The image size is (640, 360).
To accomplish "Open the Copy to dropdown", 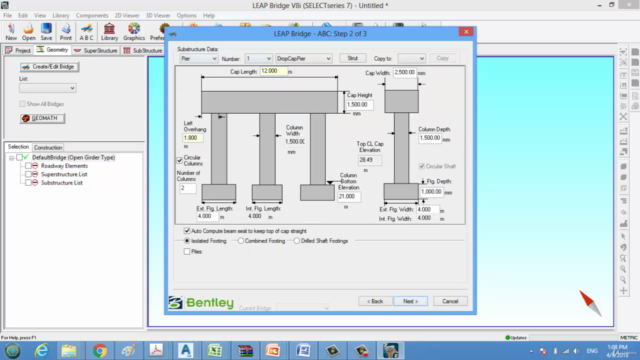I will coord(411,59).
